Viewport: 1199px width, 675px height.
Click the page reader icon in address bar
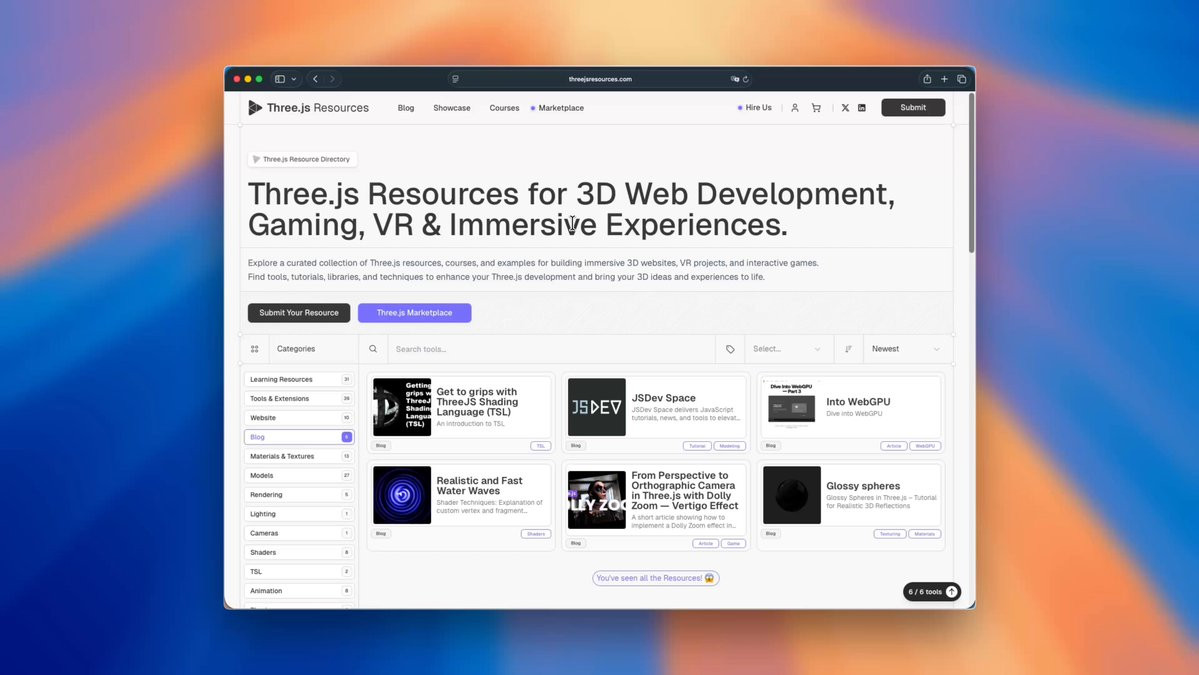(455, 79)
